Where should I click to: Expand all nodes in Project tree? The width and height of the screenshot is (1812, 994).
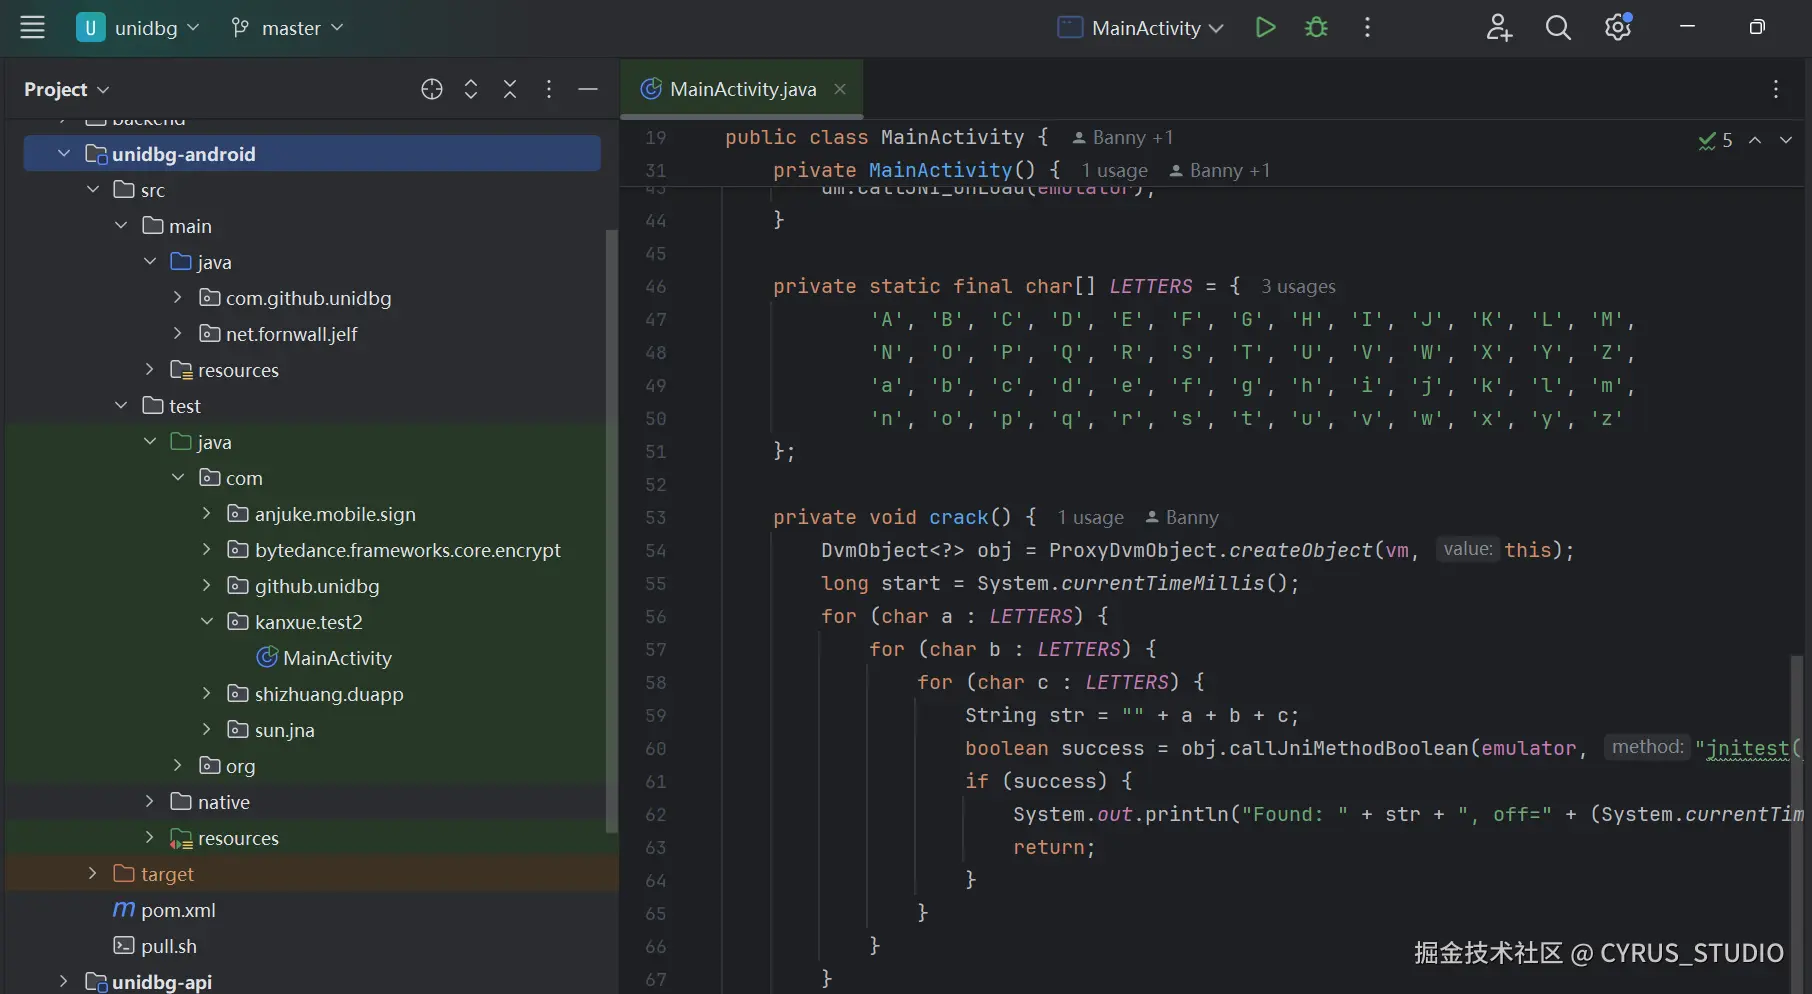pyautogui.click(x=471, y=89)
